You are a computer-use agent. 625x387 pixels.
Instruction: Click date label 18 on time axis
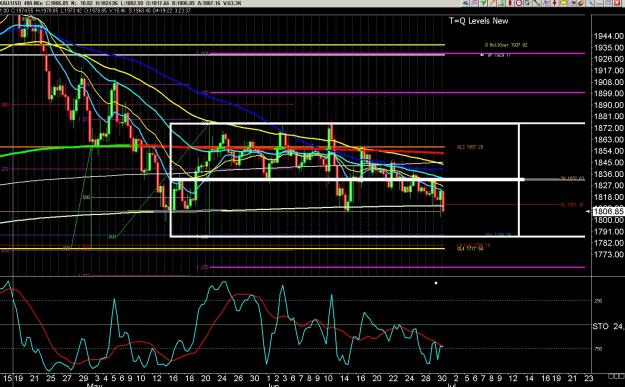190,378
